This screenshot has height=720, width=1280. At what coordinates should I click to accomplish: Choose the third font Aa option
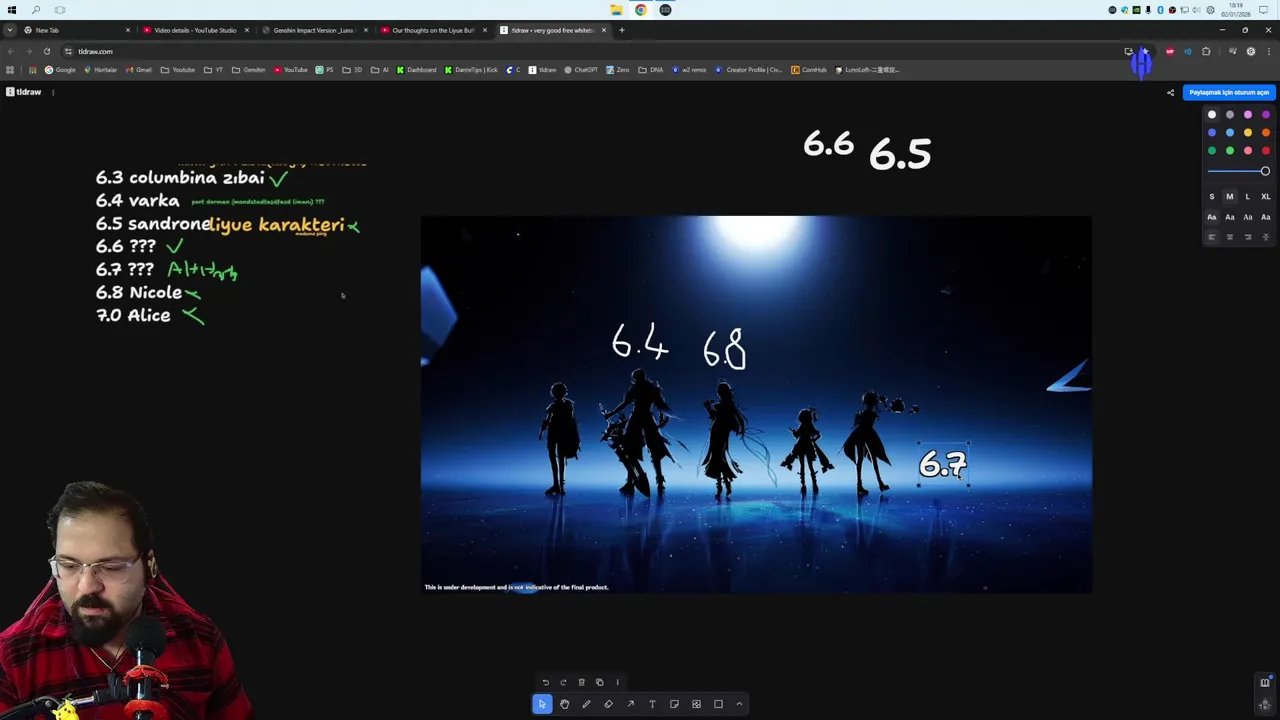tap(1248, 217)
